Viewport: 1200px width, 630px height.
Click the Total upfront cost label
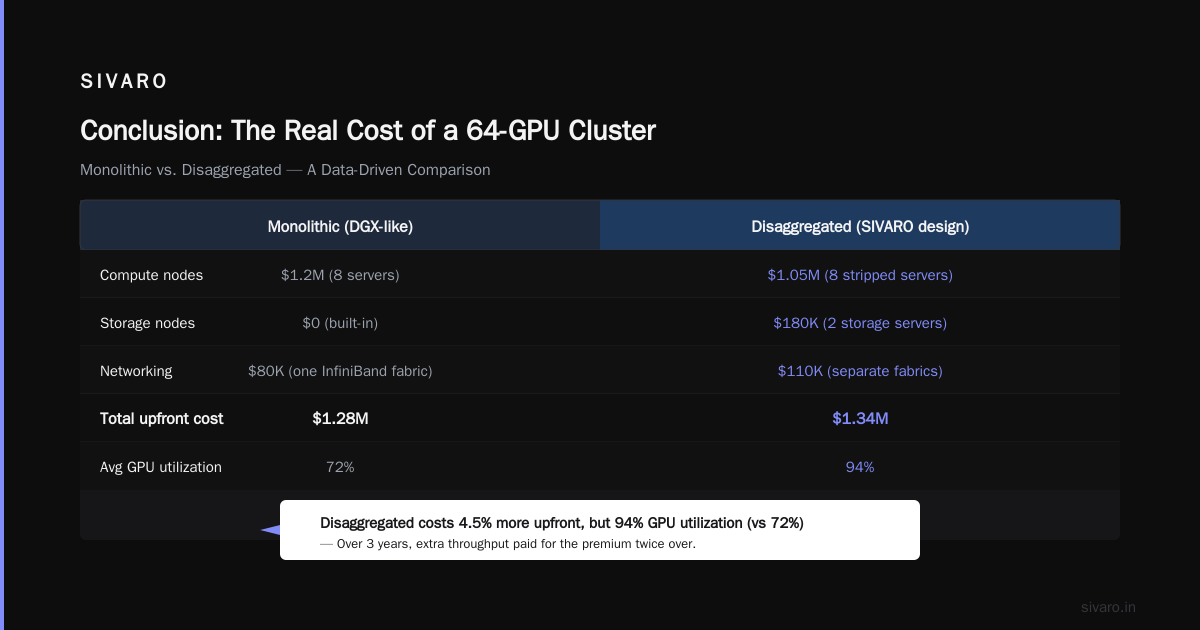[162, 418]
